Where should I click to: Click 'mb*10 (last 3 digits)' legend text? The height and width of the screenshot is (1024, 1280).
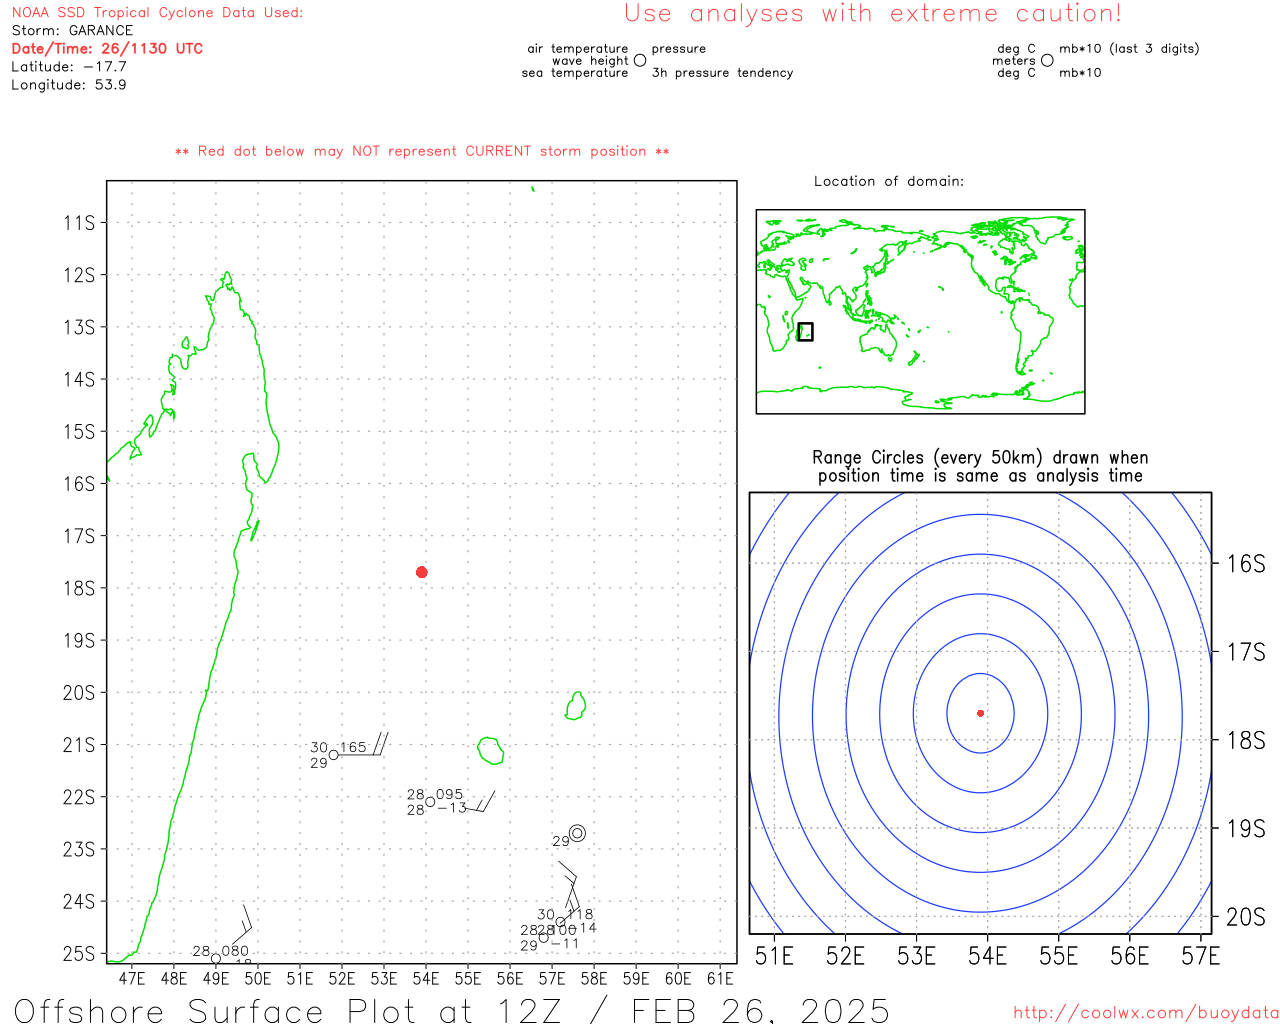(x=1129, y=49)
